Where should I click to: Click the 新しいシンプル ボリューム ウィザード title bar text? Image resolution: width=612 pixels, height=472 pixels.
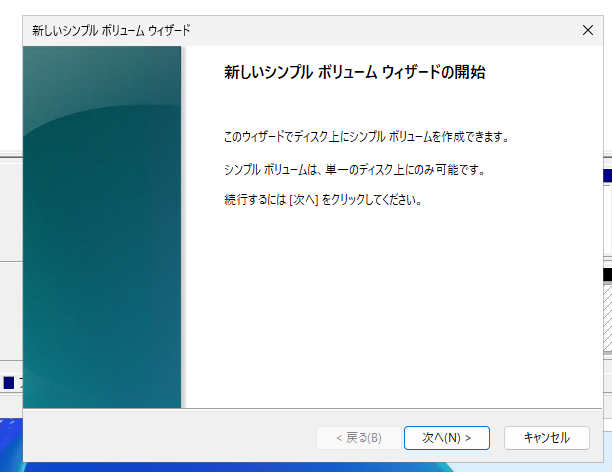[x=111, y=31]
